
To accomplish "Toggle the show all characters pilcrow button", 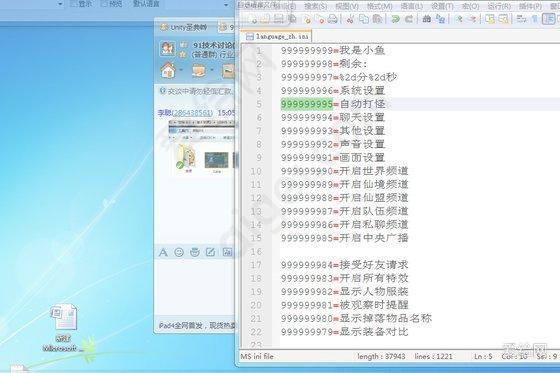I will pyautogui.click(x=535, y=19).
